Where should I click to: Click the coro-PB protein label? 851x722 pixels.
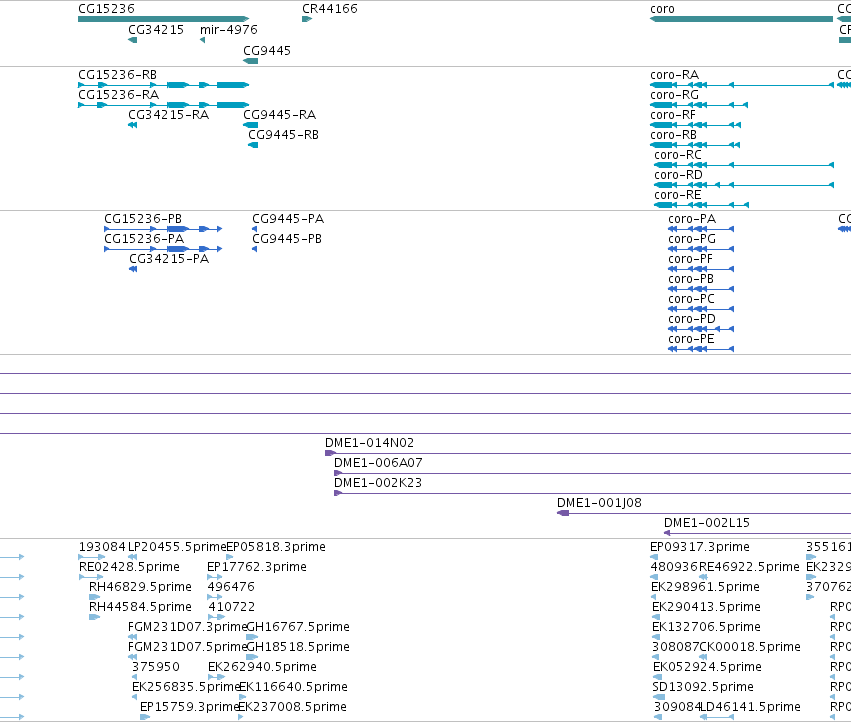pos(691,279)
